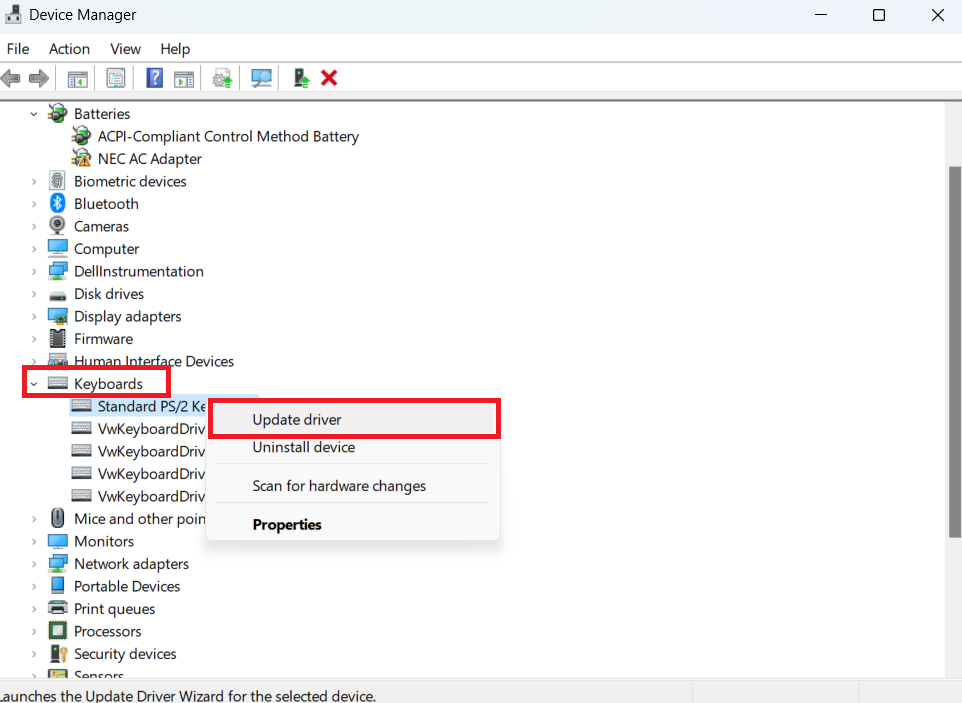Toggle the Show/Hide Console Tree toolbar icon
The height and width of the screenshot is (703, 962).
pos(77,79)
